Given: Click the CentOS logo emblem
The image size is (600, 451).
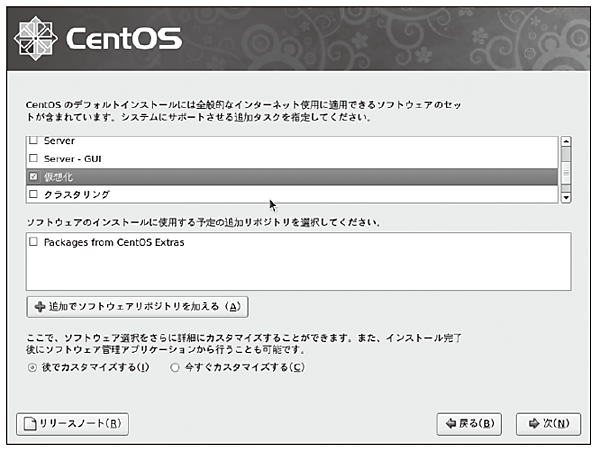Looking at the screenshot, I should tap(36, 38).
